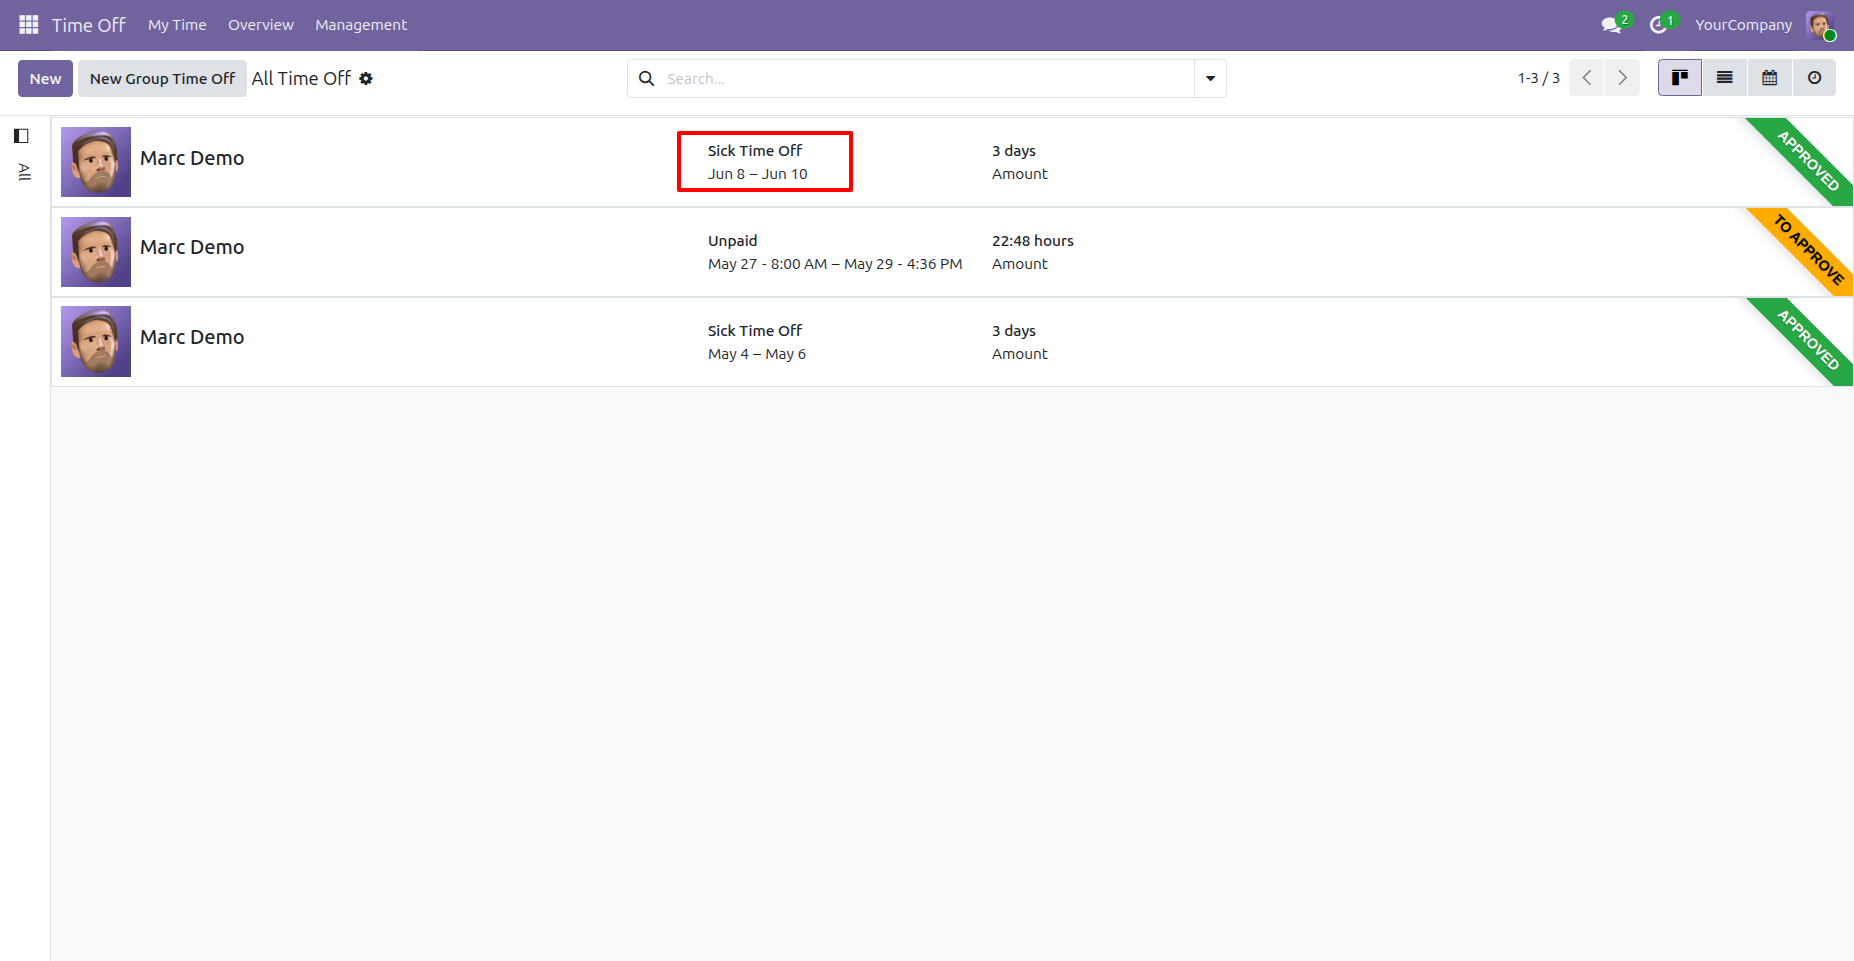Click the Time Off app title

[x=89, y=25]
